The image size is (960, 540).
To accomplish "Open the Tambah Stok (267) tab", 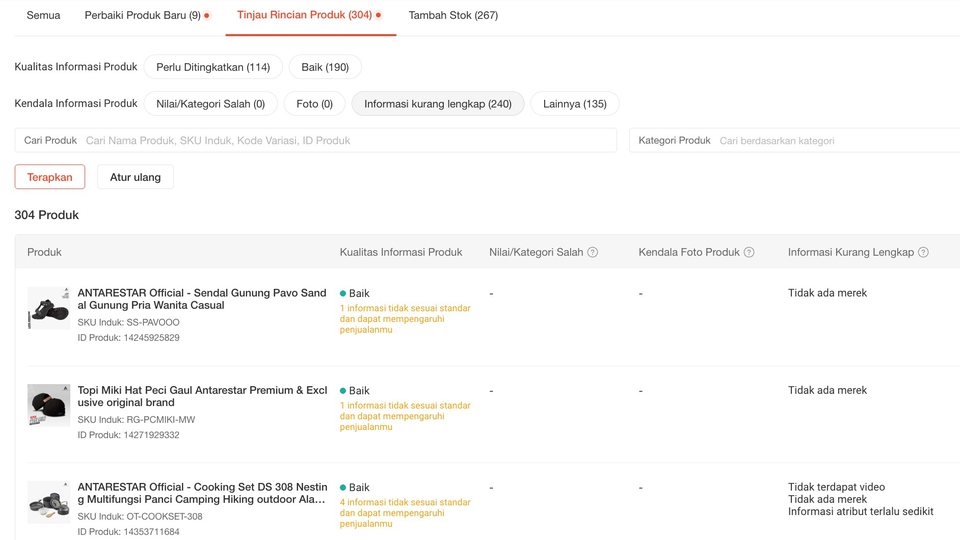I will (x=453, y=15).
